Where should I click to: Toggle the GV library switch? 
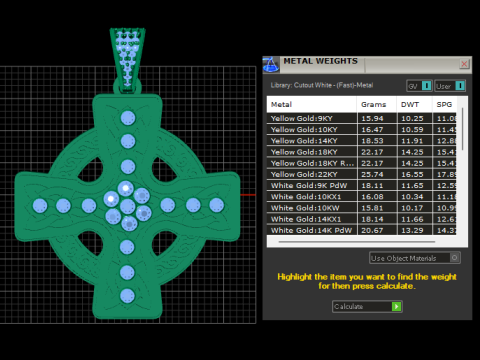point(419,86)
